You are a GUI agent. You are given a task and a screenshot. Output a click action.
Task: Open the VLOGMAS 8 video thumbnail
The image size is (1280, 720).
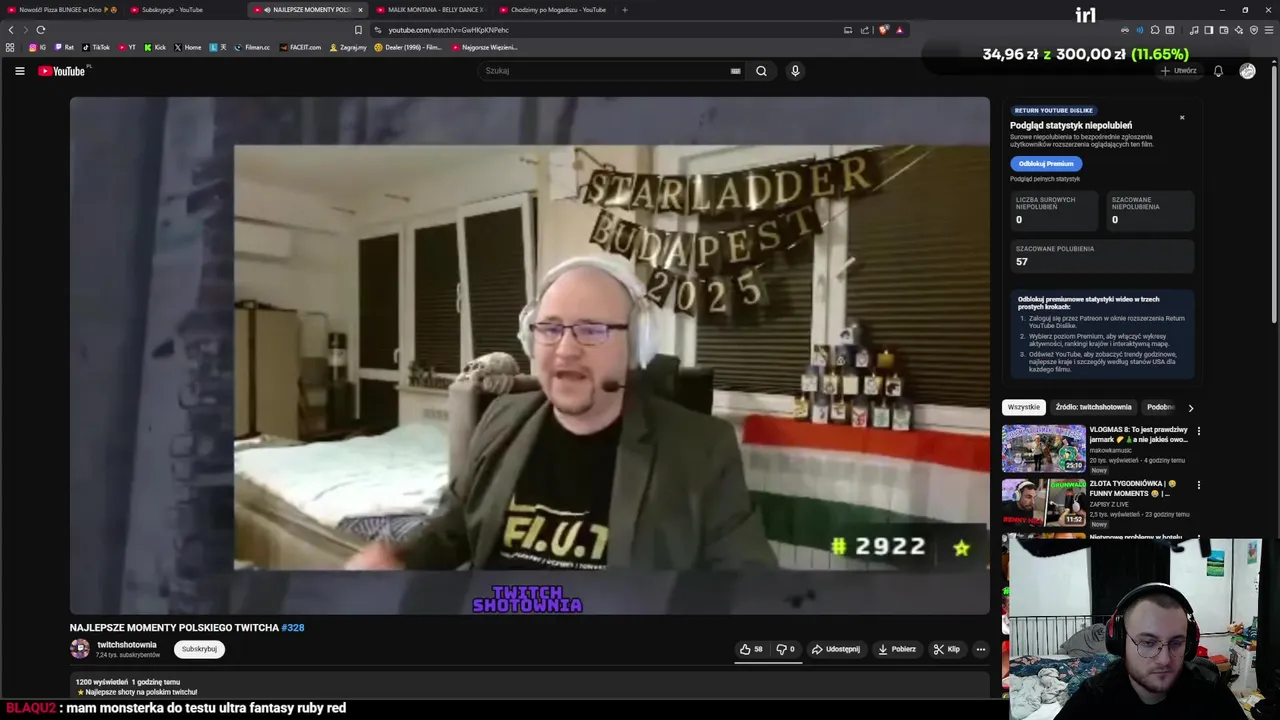1044,448
